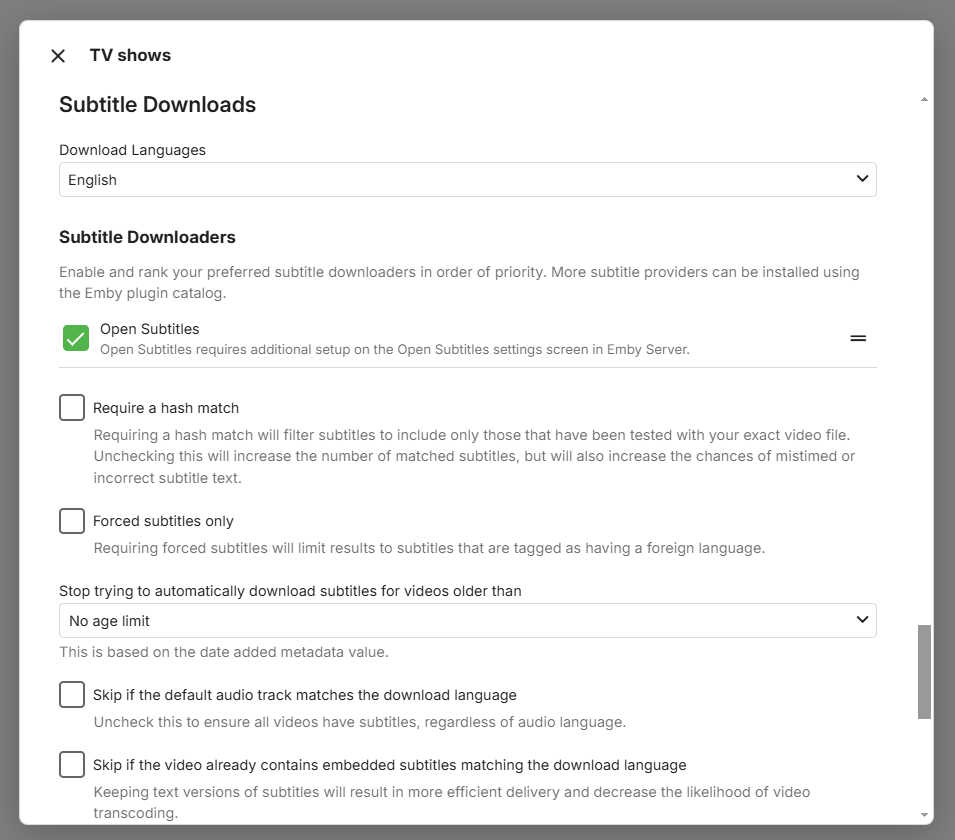955x840 pixels.
Task: Click the vertical scrollbar thumb
Action: click(924, 671)
